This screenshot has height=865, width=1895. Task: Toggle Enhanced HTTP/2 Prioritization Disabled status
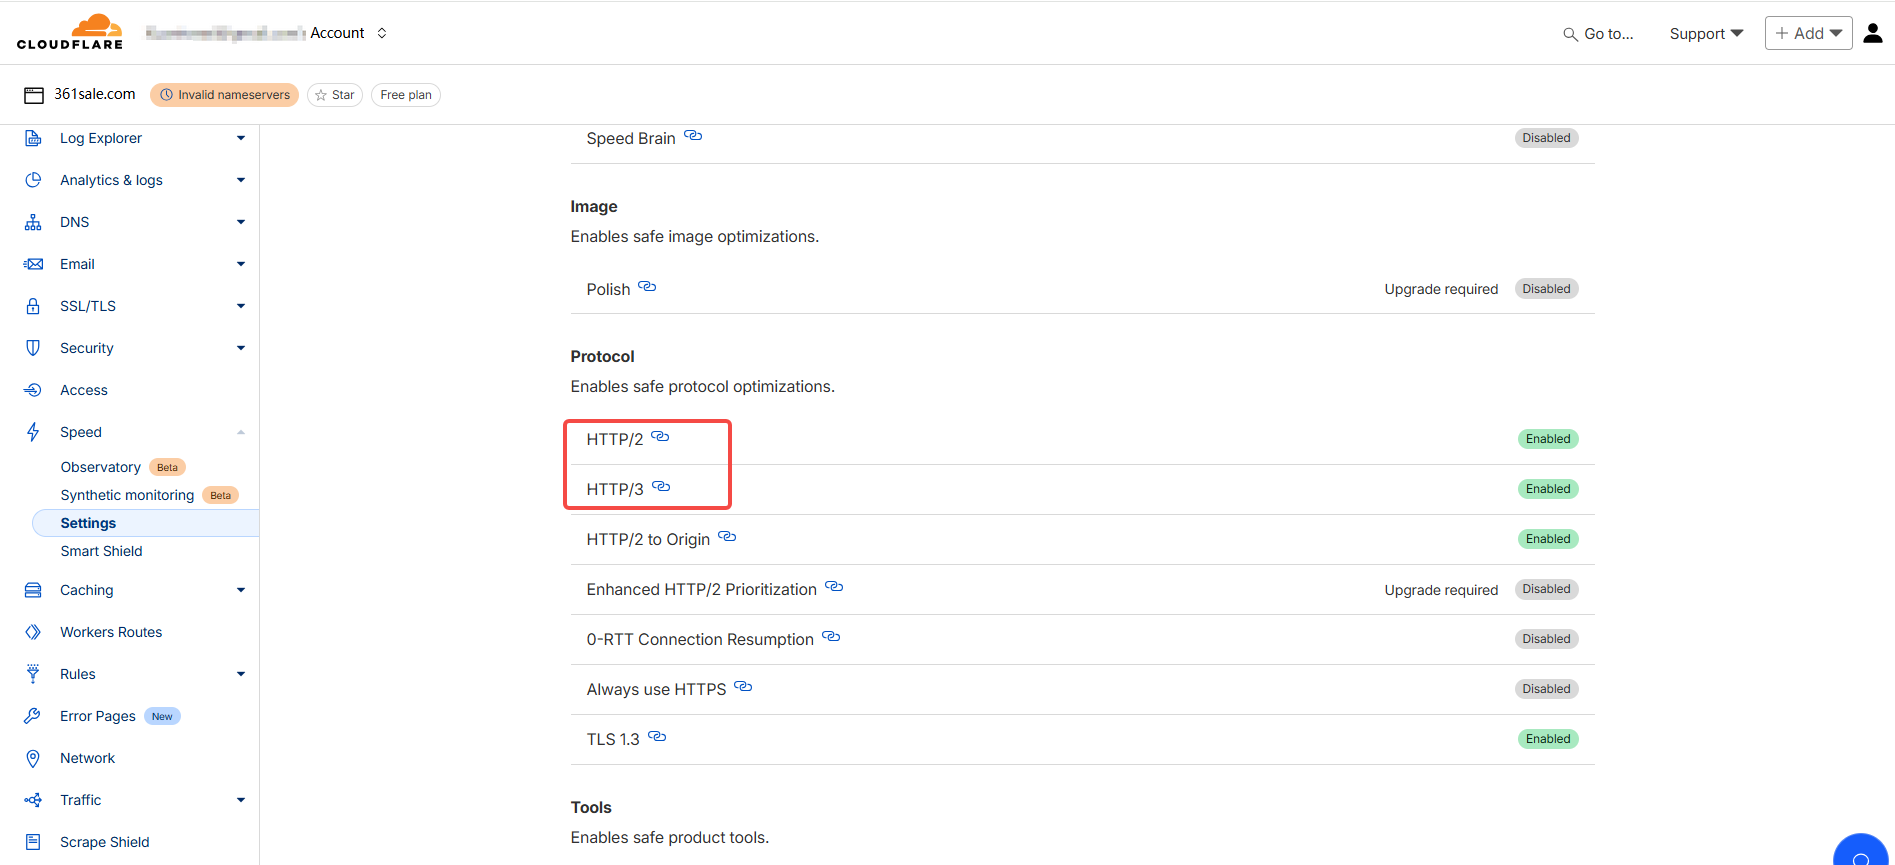[1547, 589]
